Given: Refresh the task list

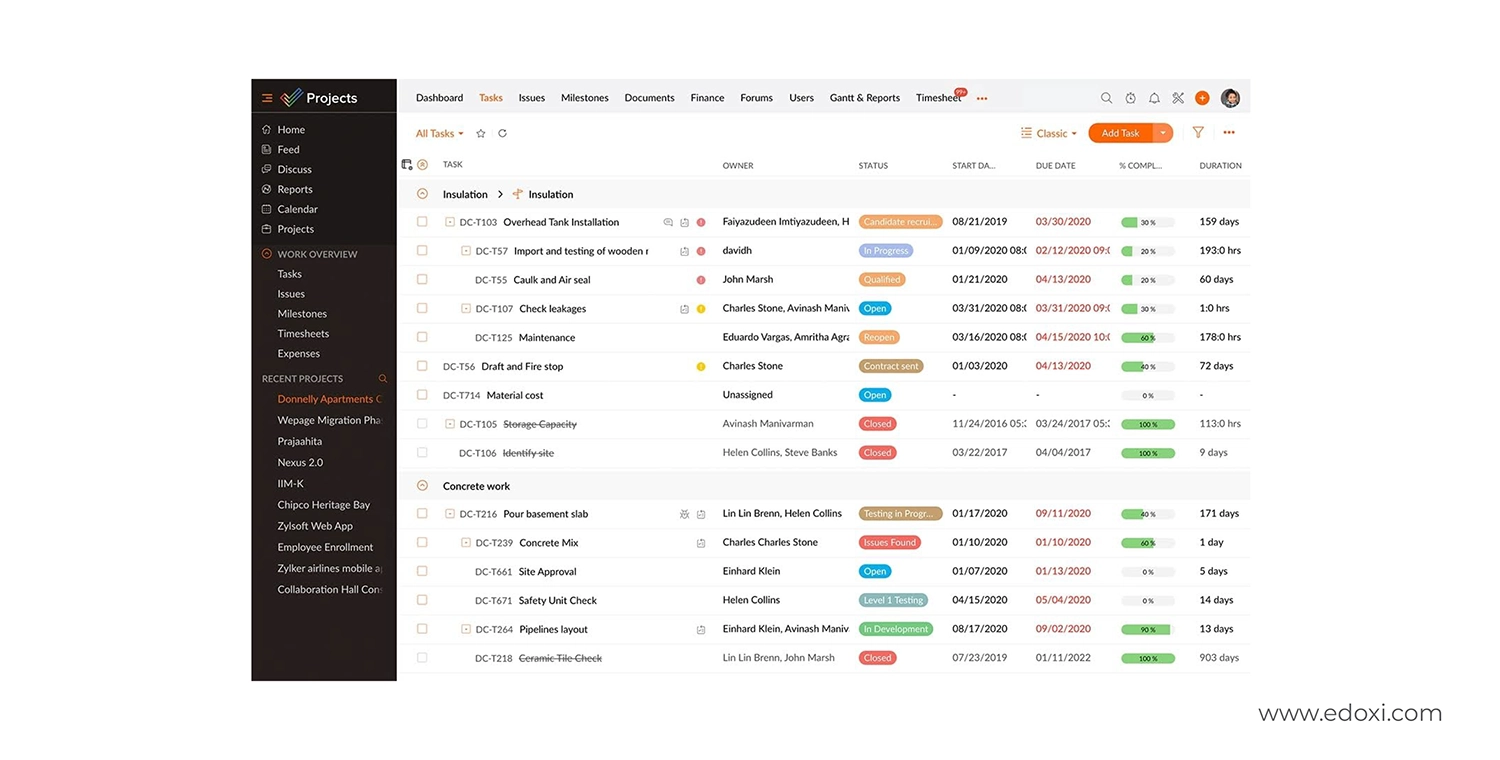Looking at the screenshot, I should click(502, 132).
